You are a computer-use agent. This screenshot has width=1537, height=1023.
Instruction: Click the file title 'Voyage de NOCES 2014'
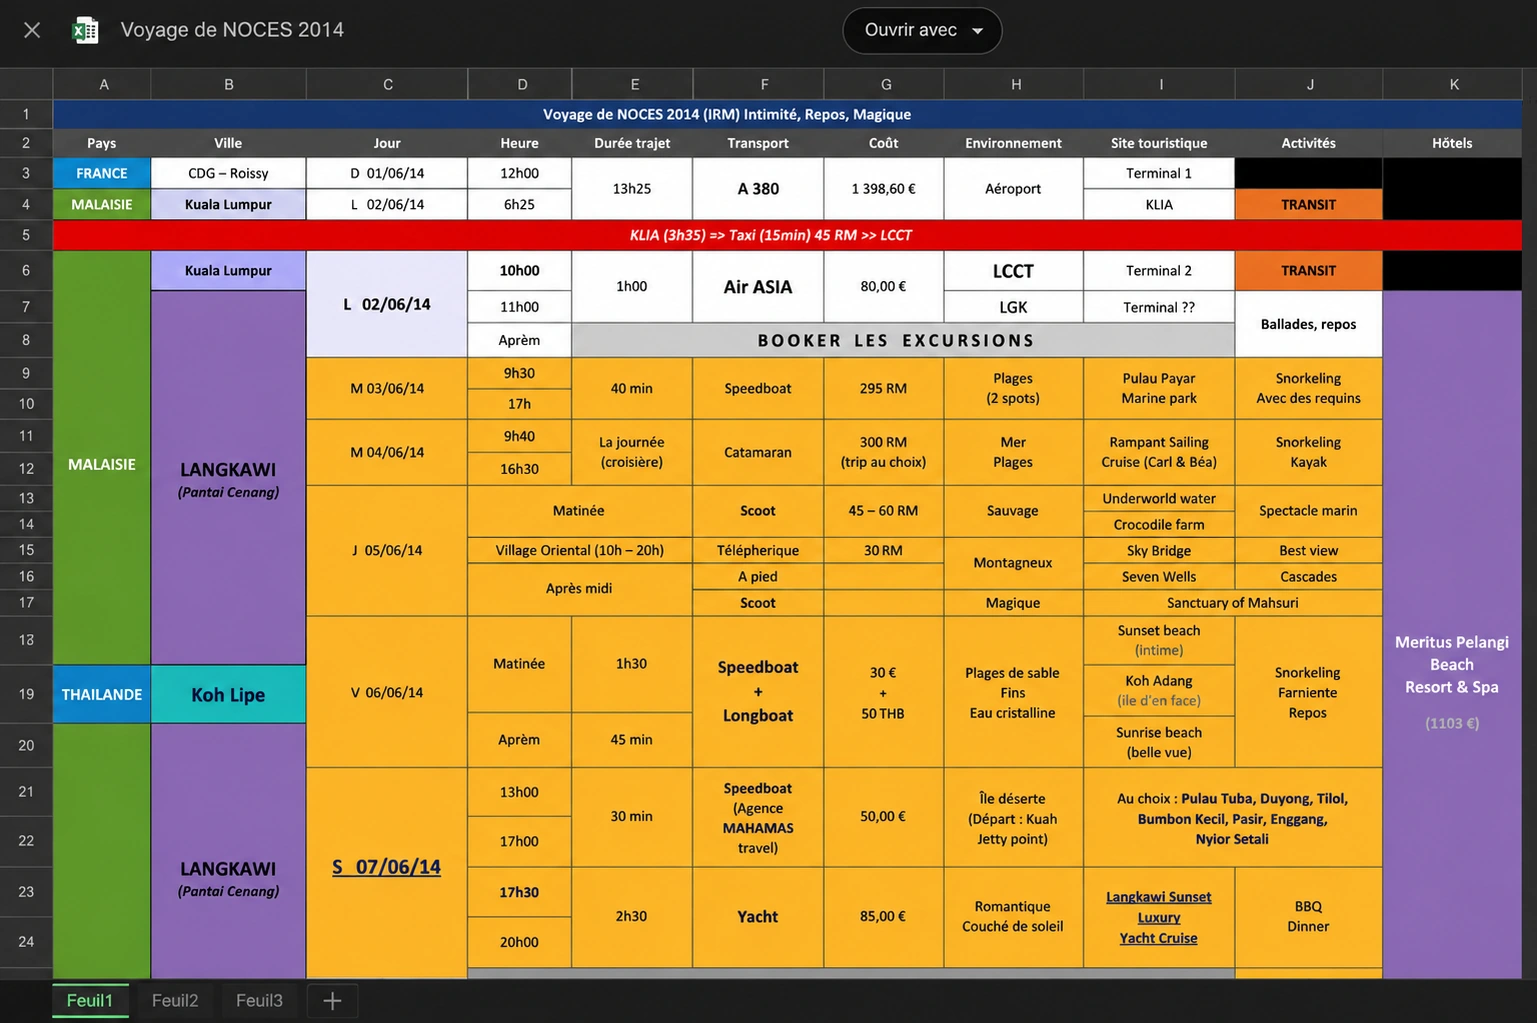pos(232,30)
